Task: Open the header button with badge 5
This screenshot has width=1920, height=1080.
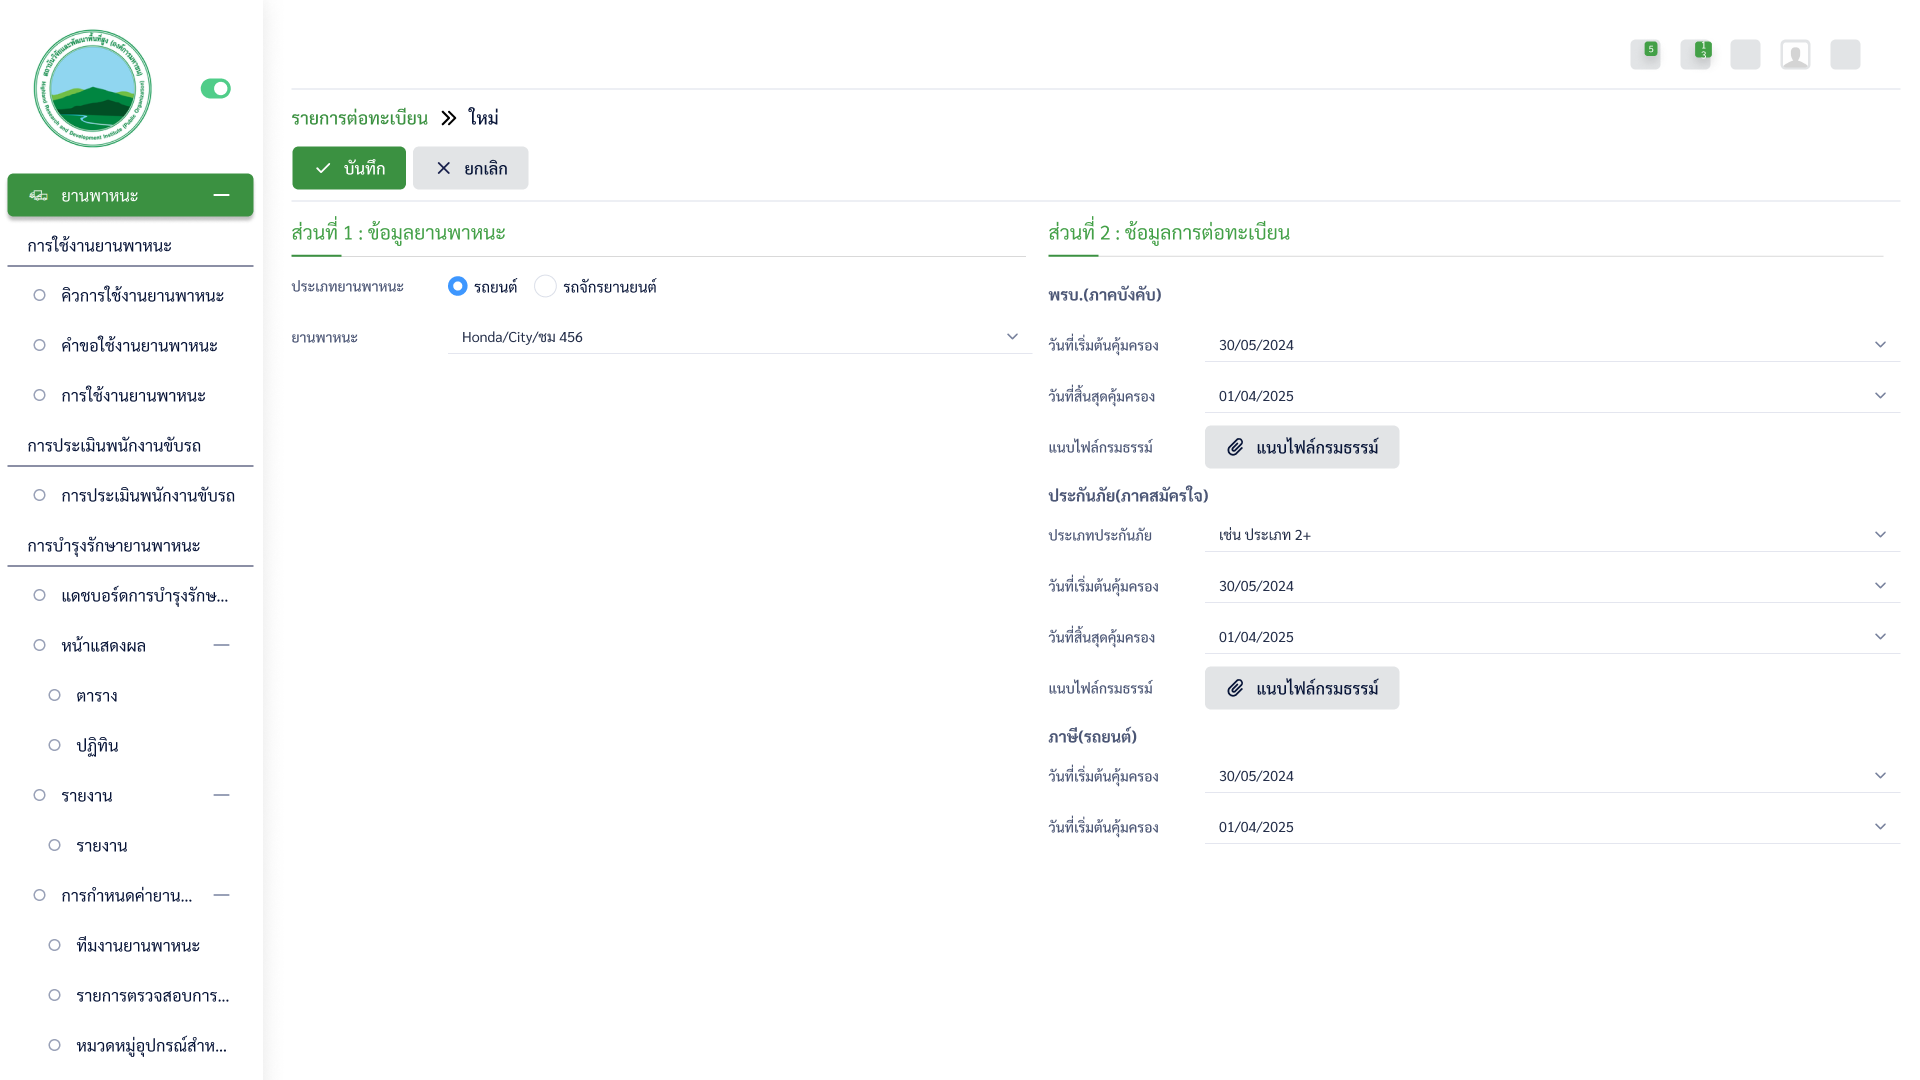Action: point(1645,54)
